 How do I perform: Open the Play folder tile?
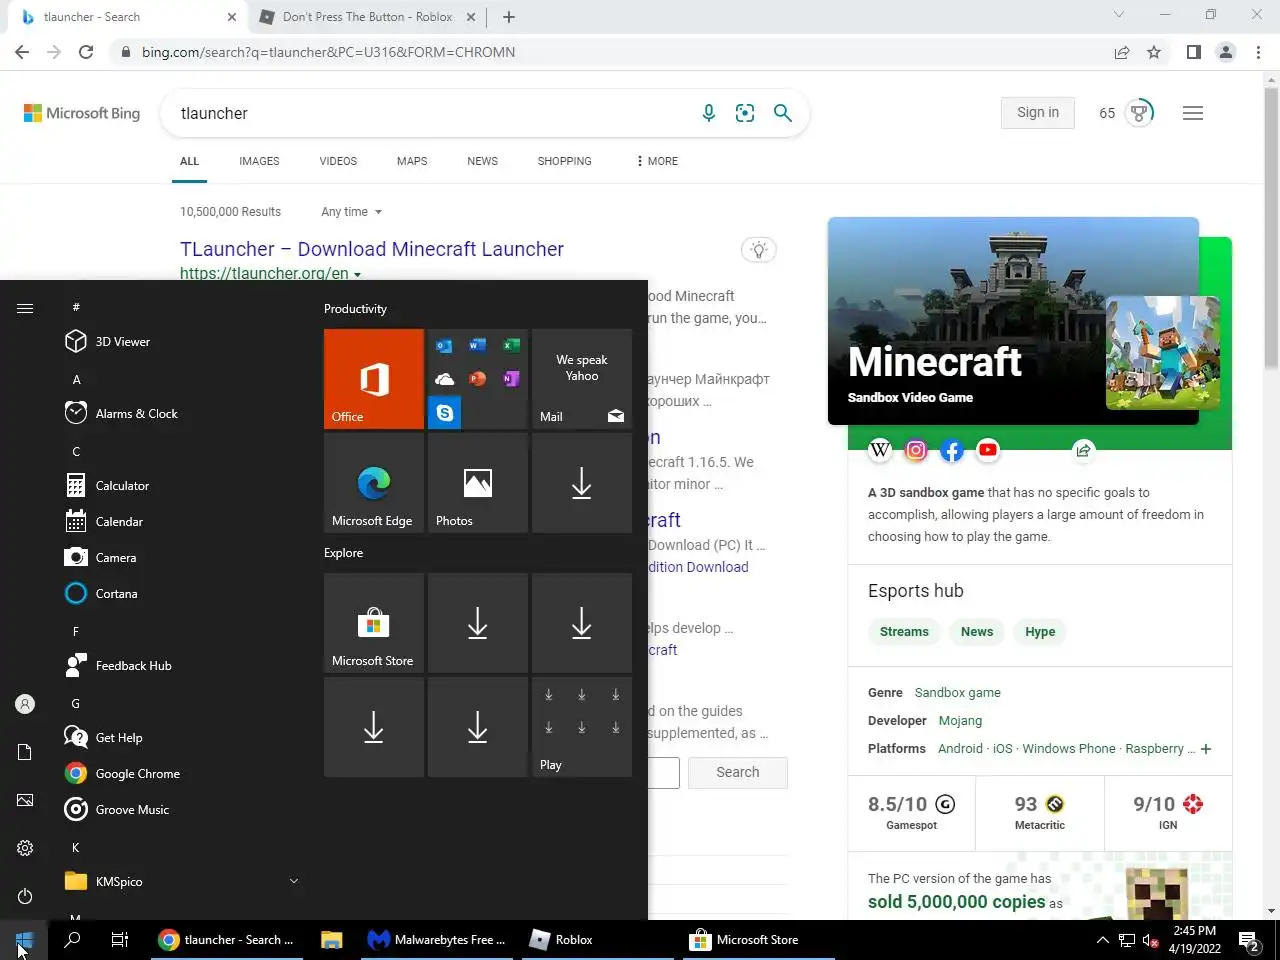[582, 727]
